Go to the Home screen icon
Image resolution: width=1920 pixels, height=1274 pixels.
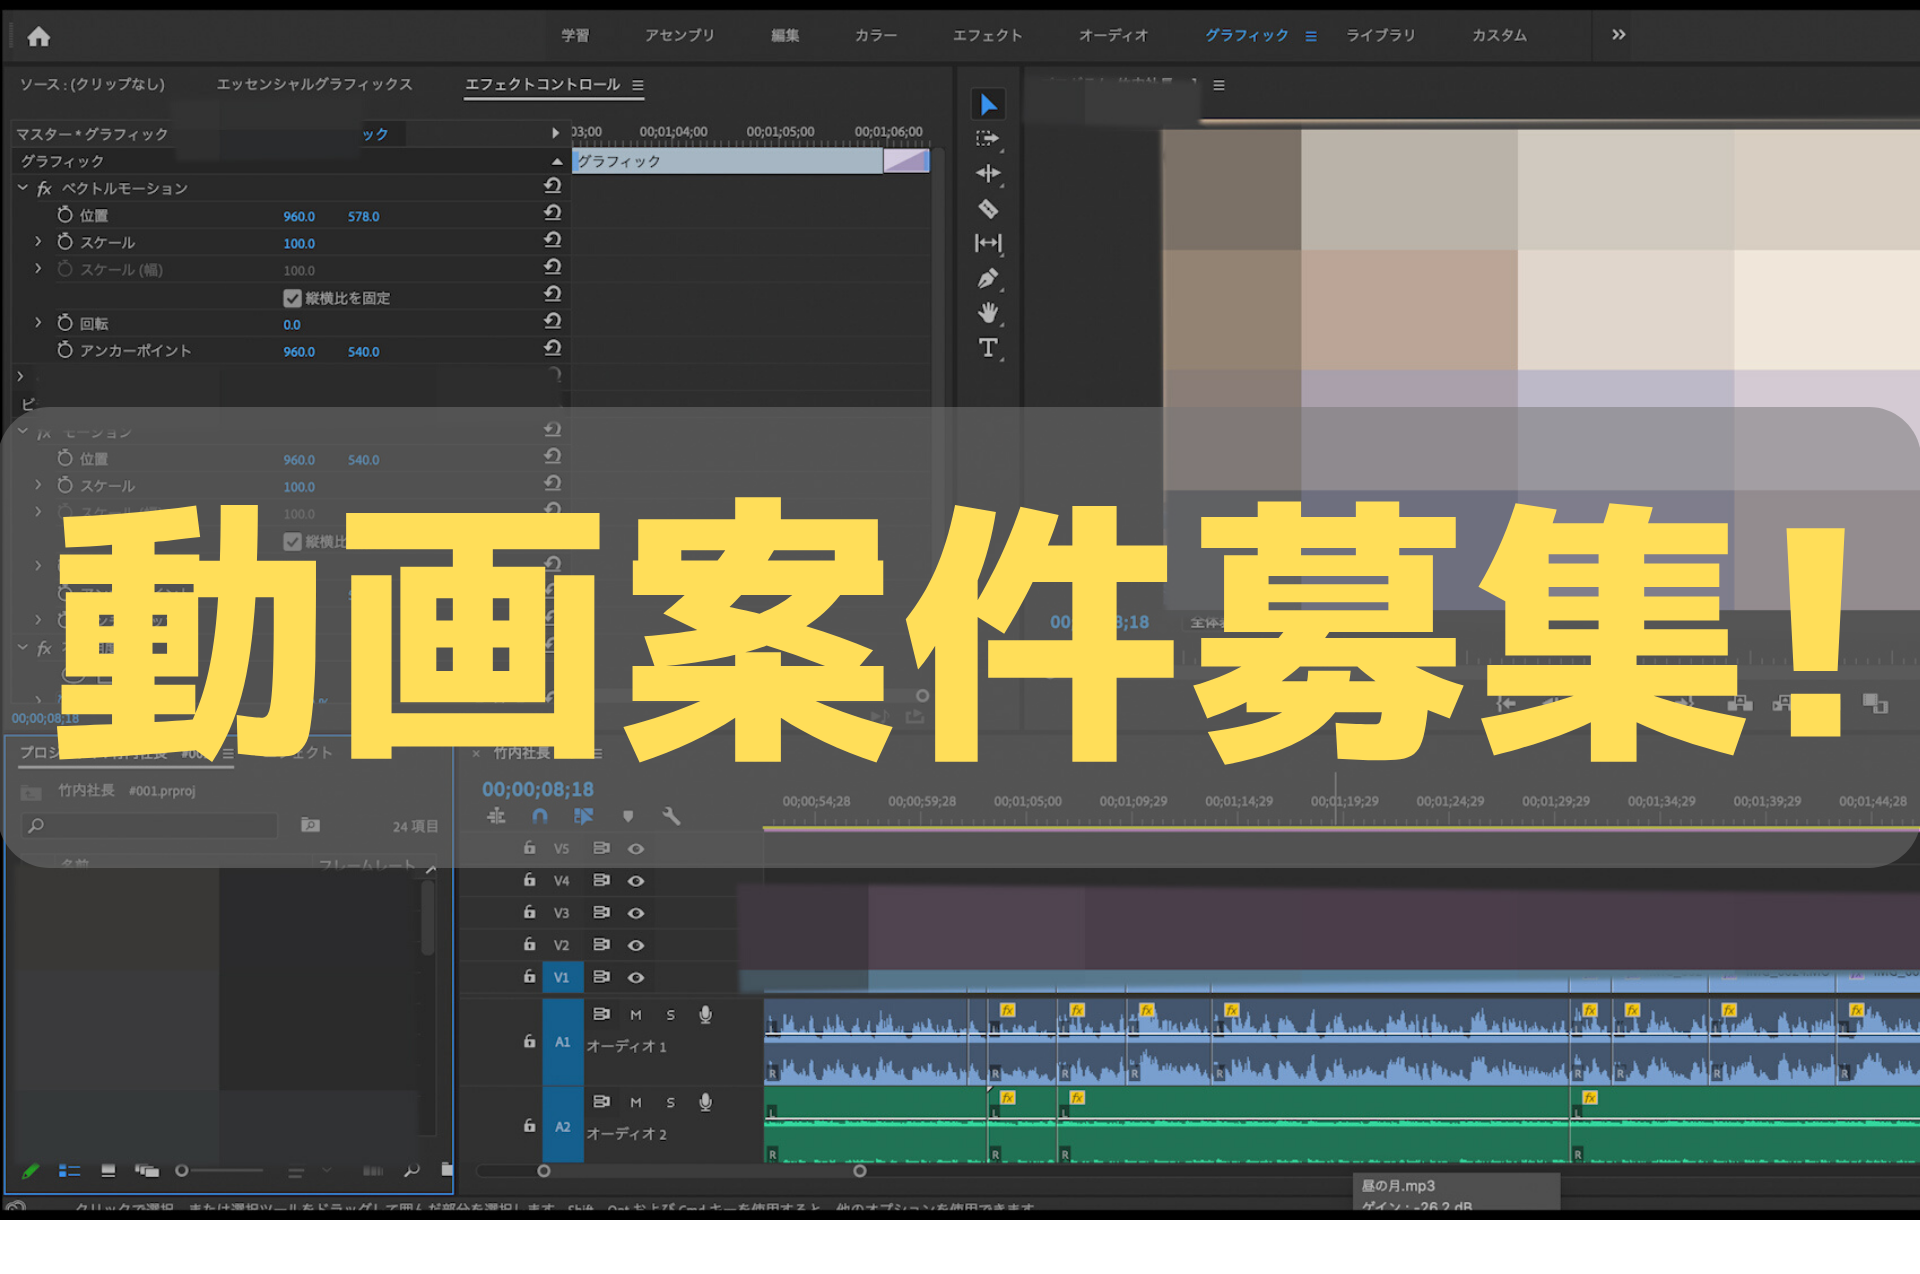click(39, 37)
